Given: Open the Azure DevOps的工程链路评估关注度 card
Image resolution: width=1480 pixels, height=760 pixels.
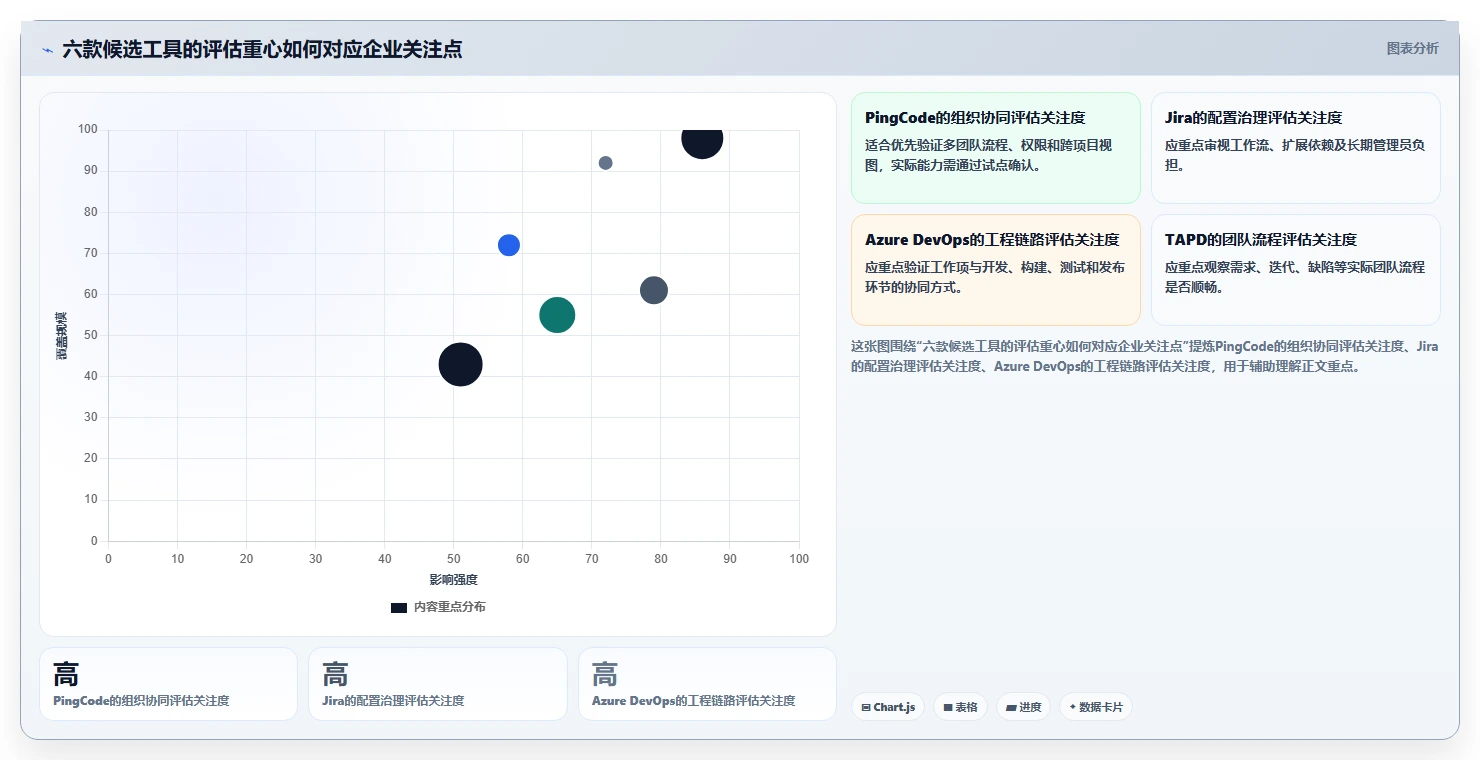Looking at the screenshot, I should 996,270.
